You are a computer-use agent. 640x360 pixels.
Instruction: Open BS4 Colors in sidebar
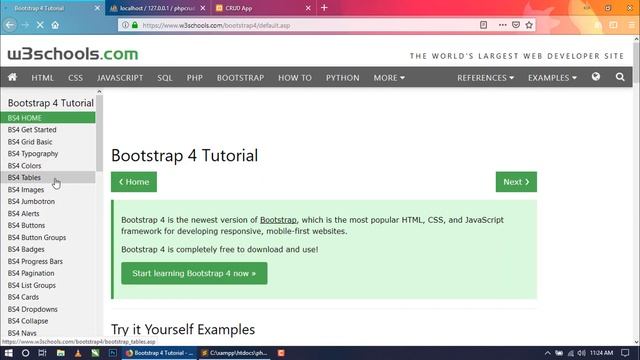point(48,165)
